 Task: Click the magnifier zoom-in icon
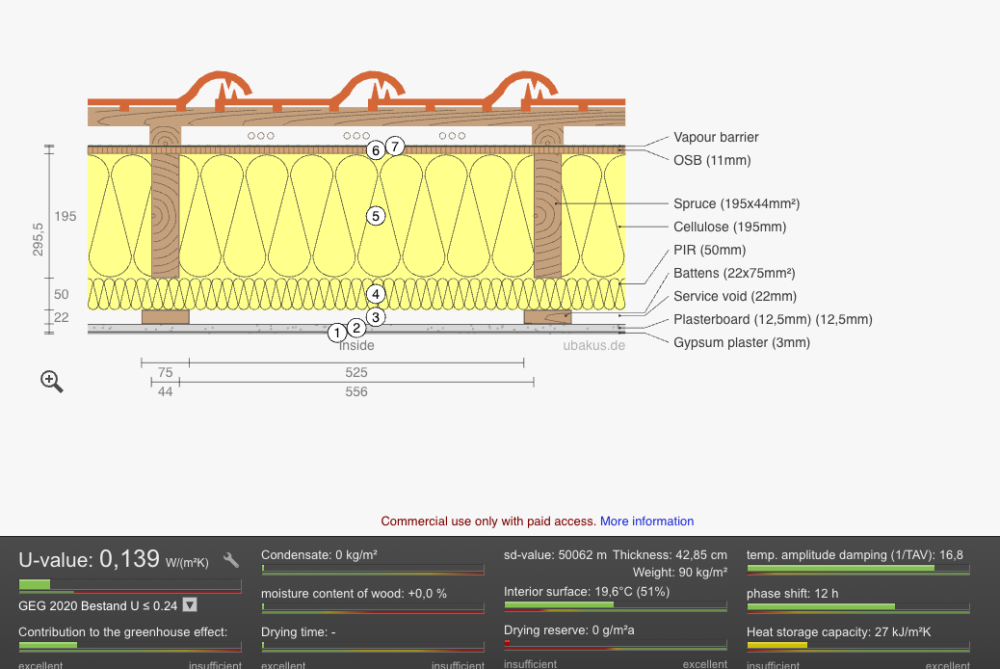click(x=52, y=381)
